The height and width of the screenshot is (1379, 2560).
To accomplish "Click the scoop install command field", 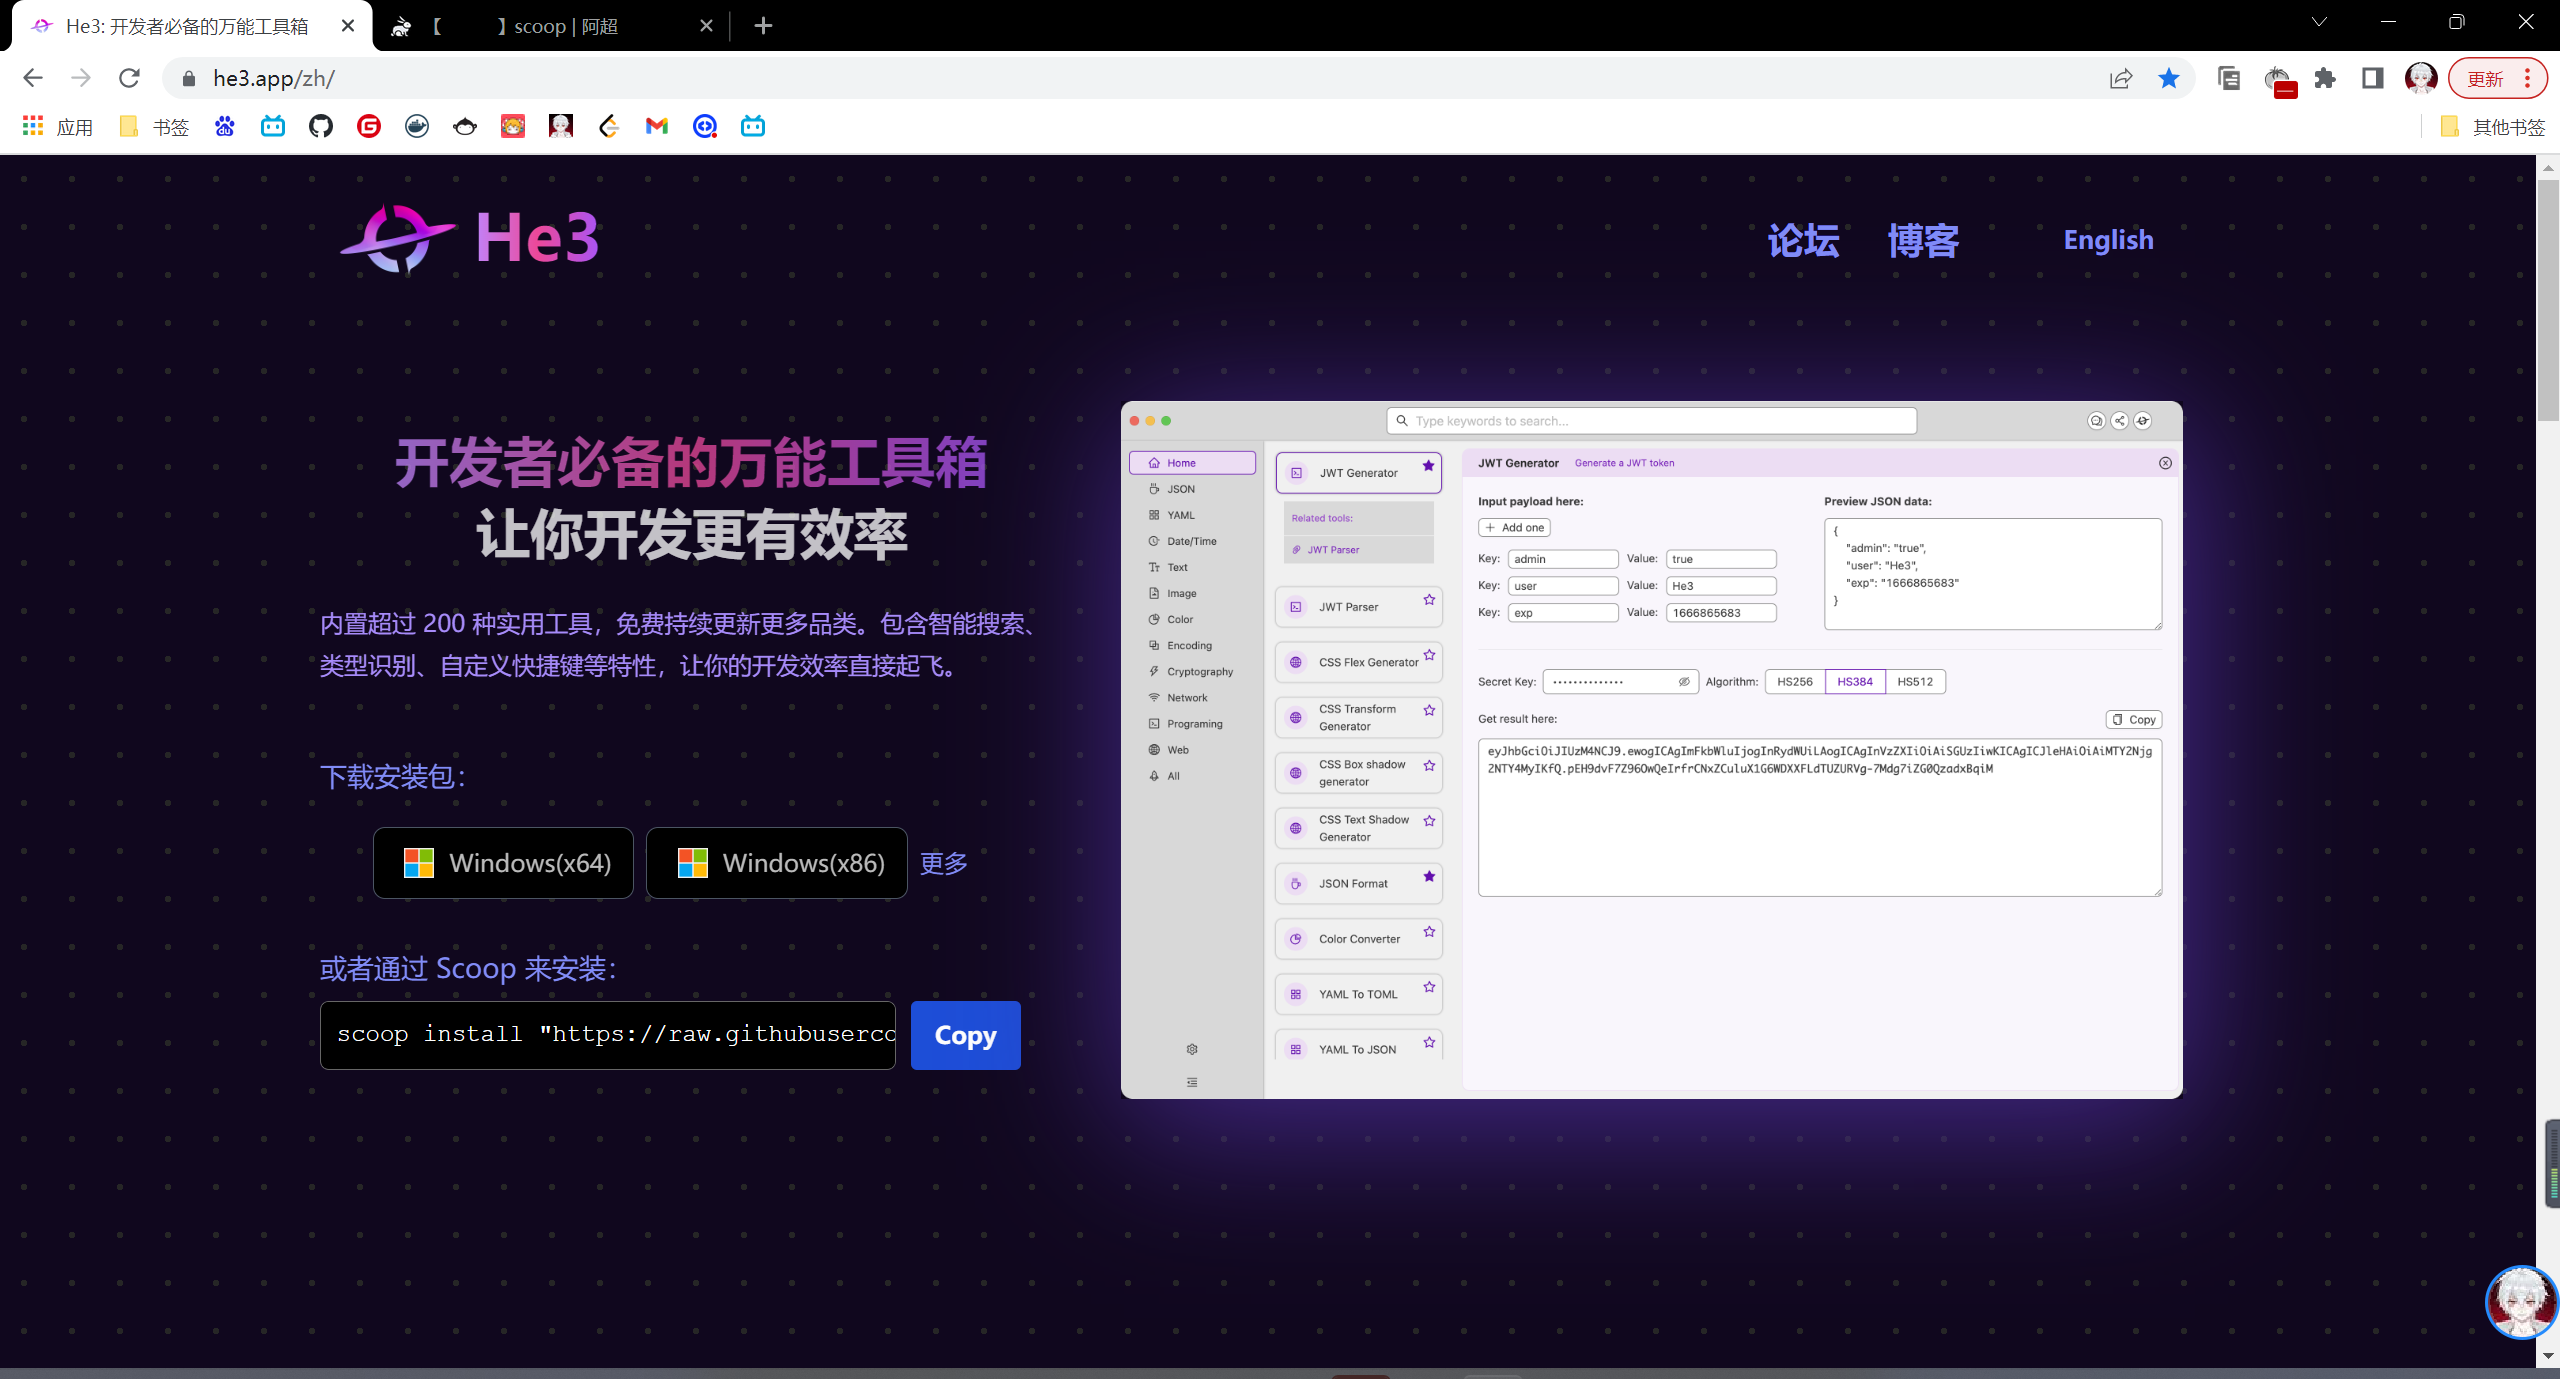I will pos(607,1035).
